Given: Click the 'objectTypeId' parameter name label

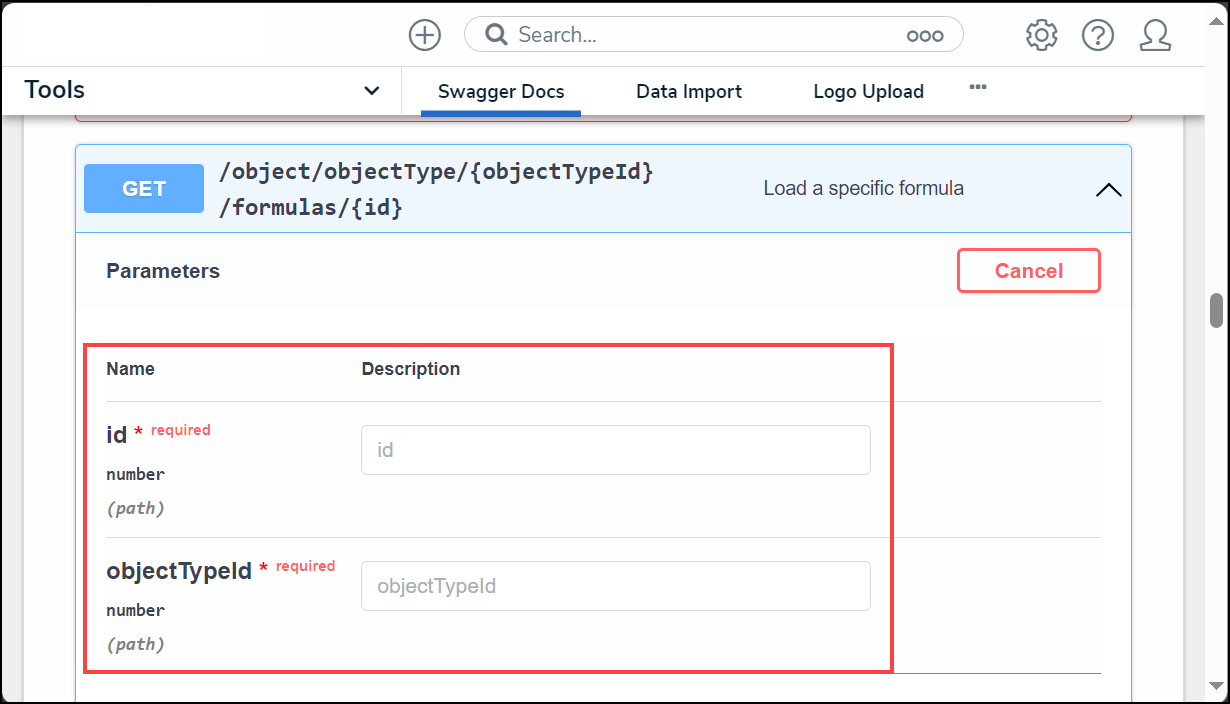Looking at the screenshot, I should pos(179,572).
